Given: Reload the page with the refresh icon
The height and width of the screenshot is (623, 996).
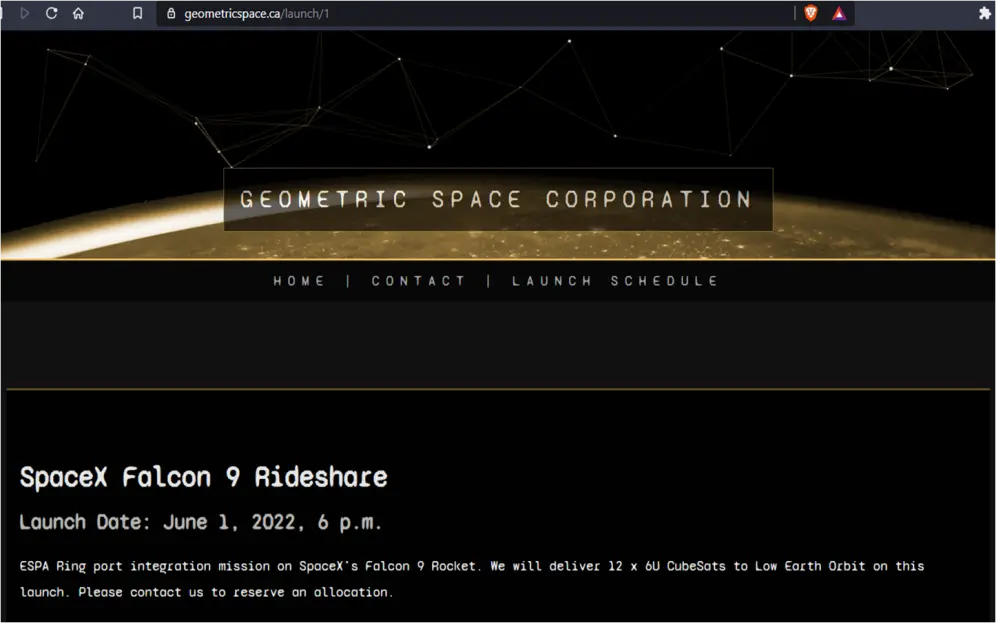Looking at the screenshot, I should point(51,13).
